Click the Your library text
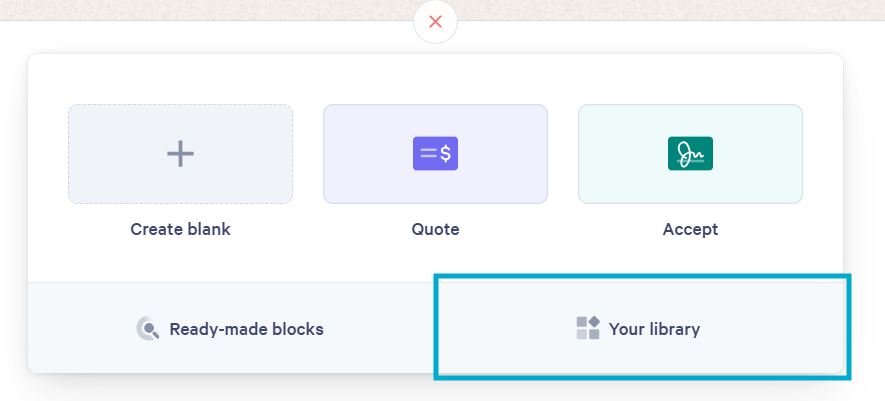 click(654, 329)
